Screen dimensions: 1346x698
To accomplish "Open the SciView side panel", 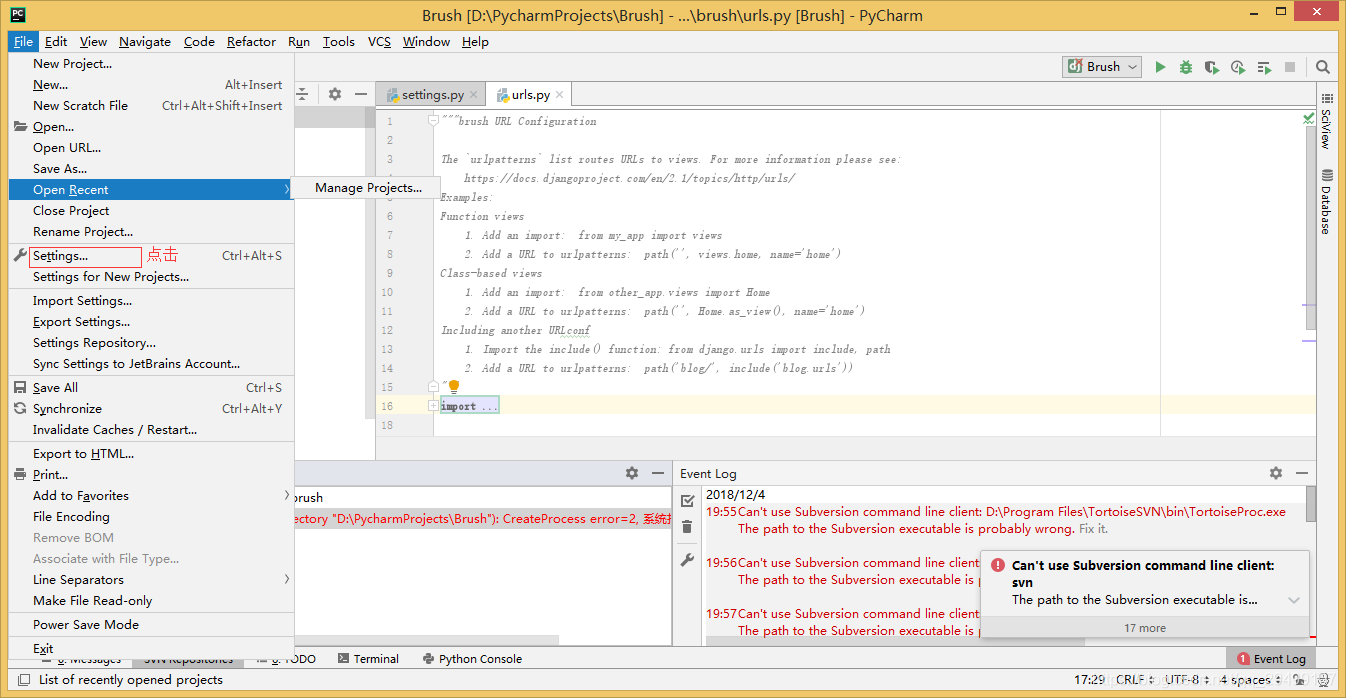I will pos(1327,121).
